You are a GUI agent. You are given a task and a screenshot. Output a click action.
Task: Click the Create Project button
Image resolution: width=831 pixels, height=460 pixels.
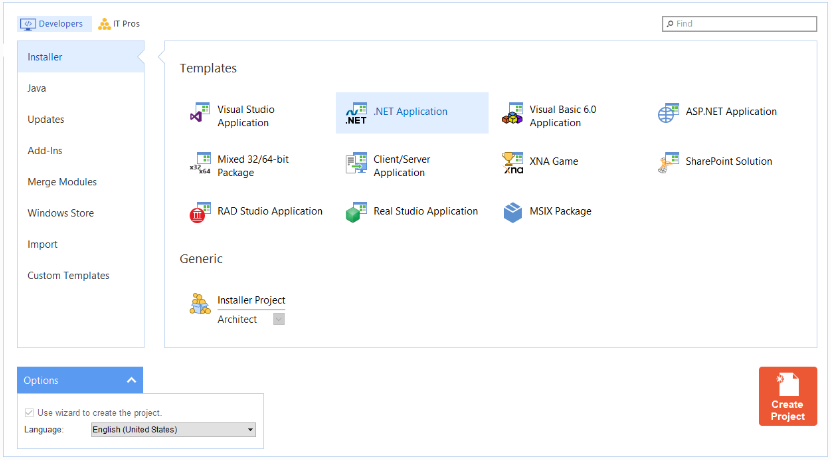(x=787, y=397)
